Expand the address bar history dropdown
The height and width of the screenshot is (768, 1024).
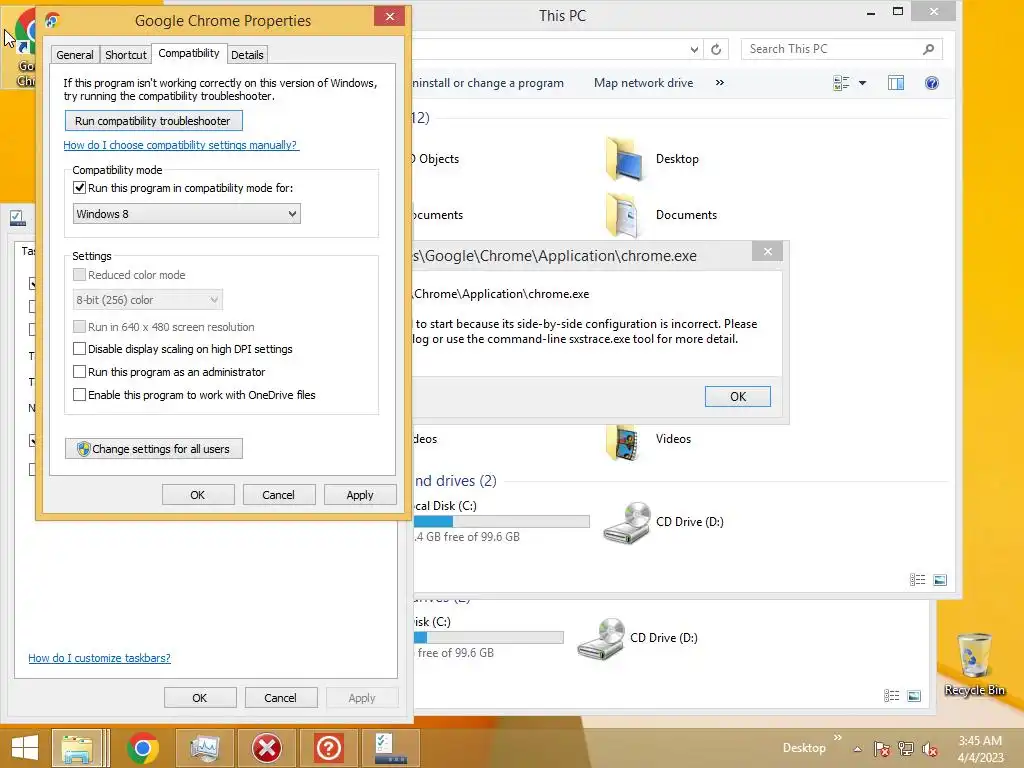click(694, 50)
